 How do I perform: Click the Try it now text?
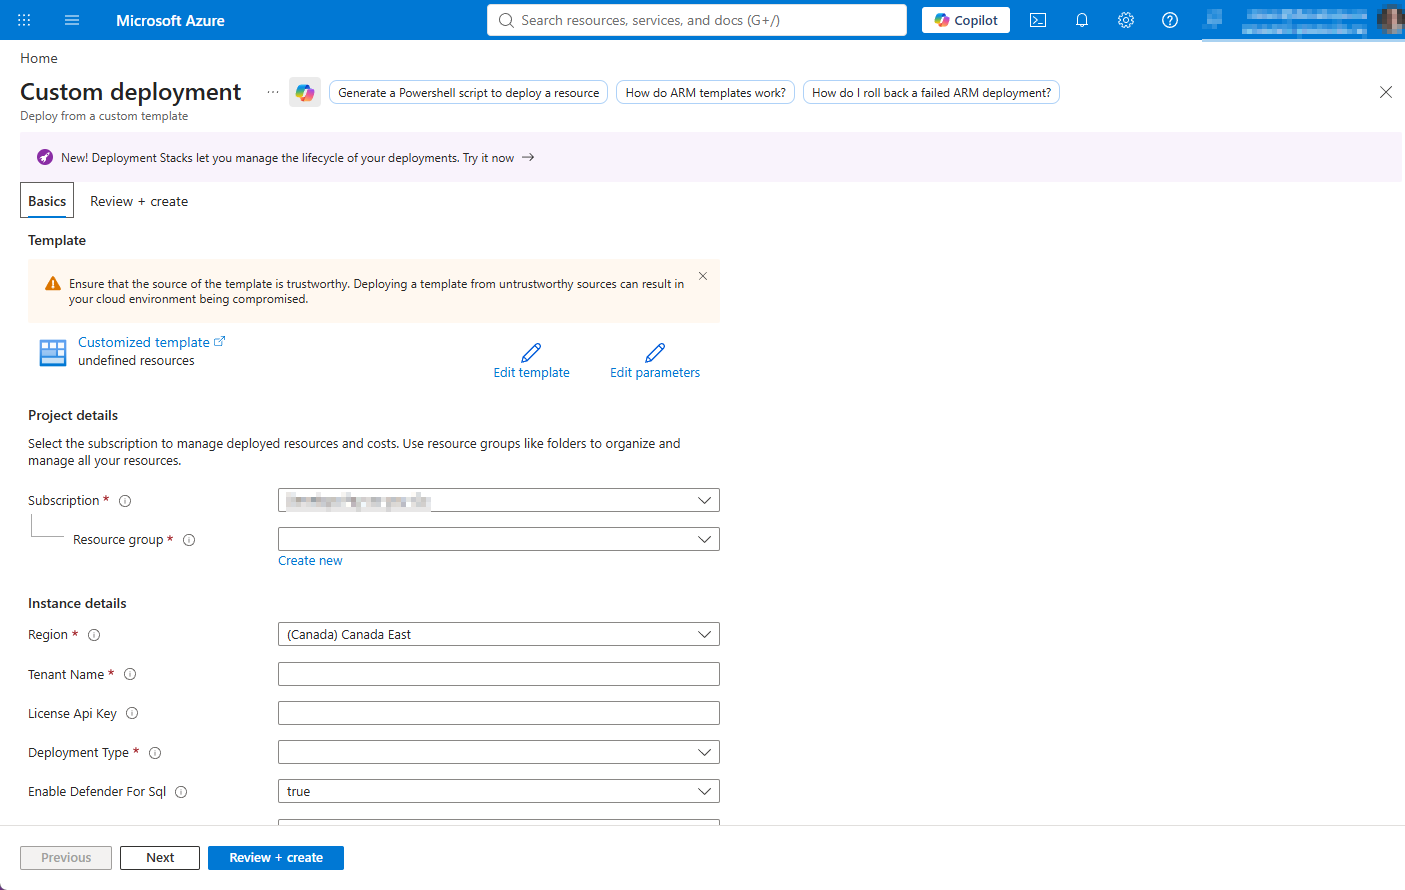coord(488,158)
